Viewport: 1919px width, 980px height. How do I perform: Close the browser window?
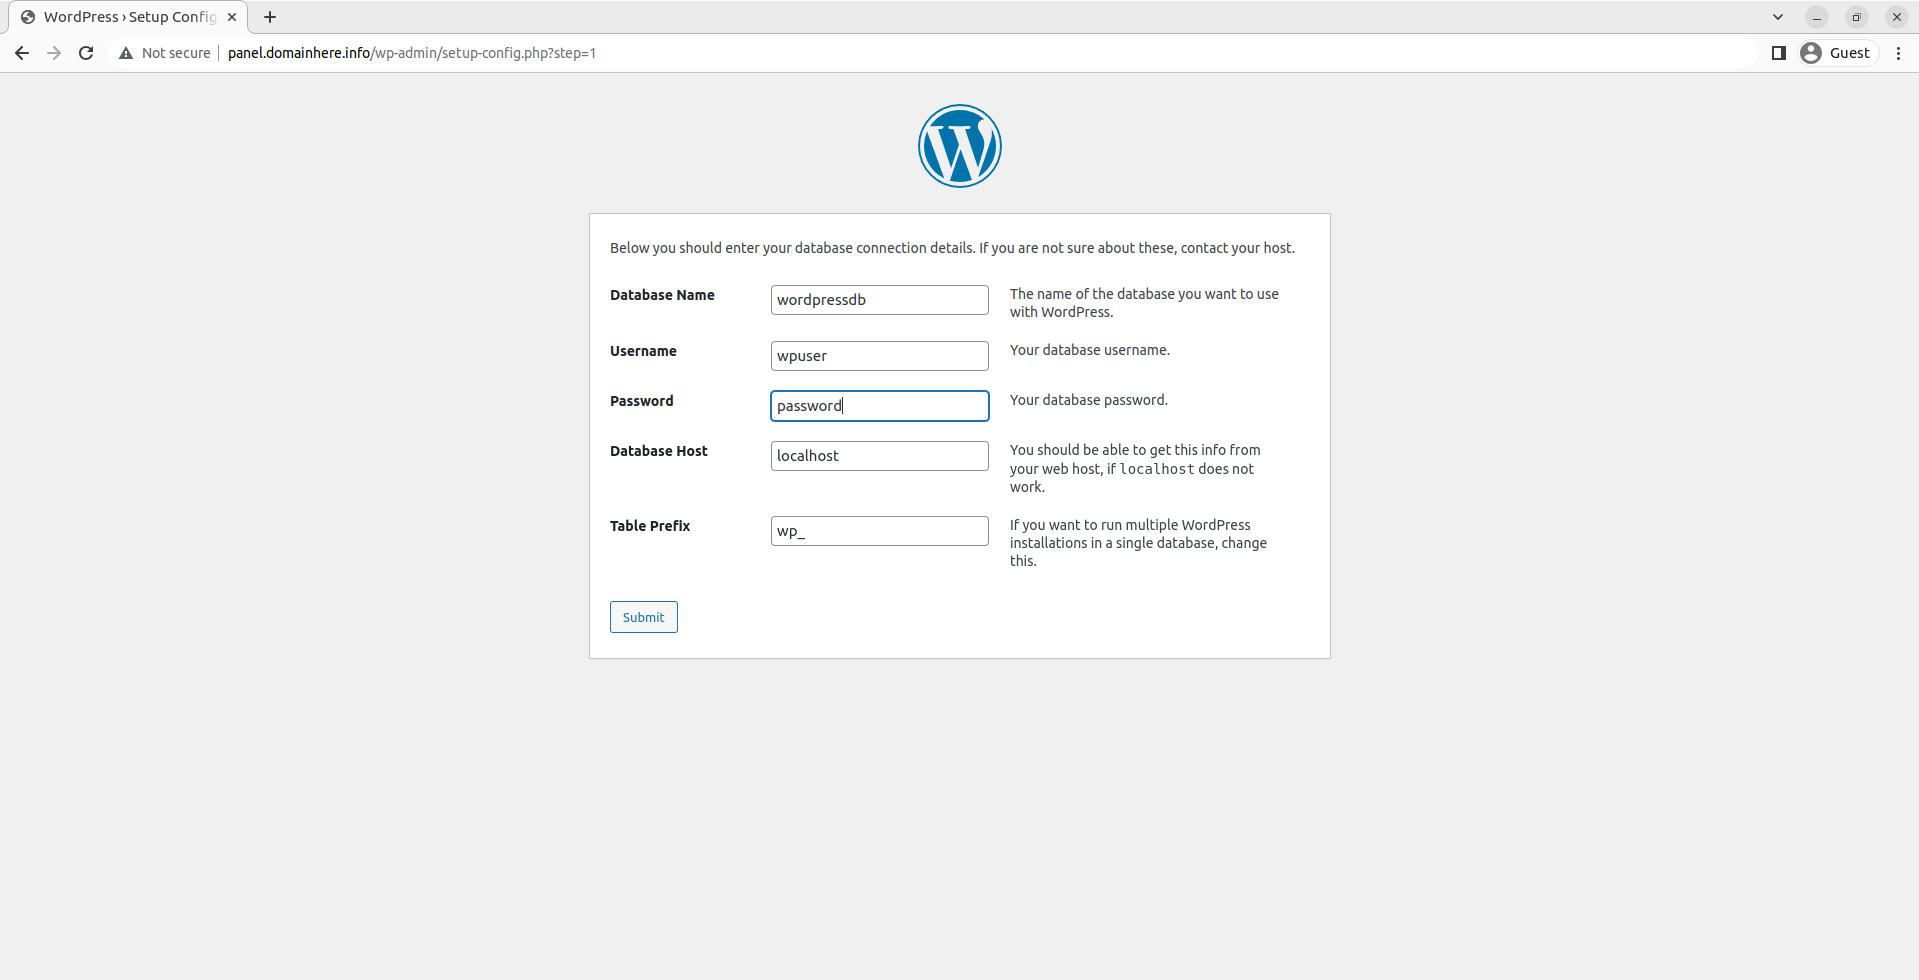1897,17
